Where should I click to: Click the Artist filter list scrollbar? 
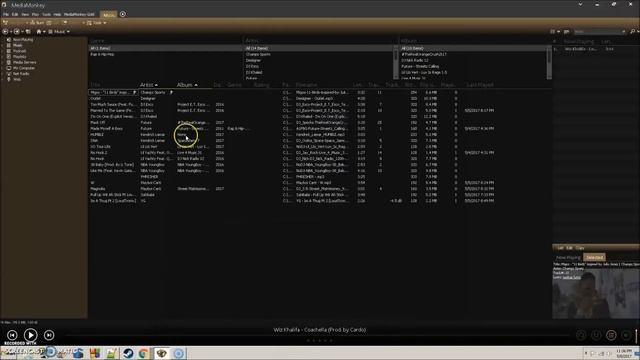click(x=396, y=62)
